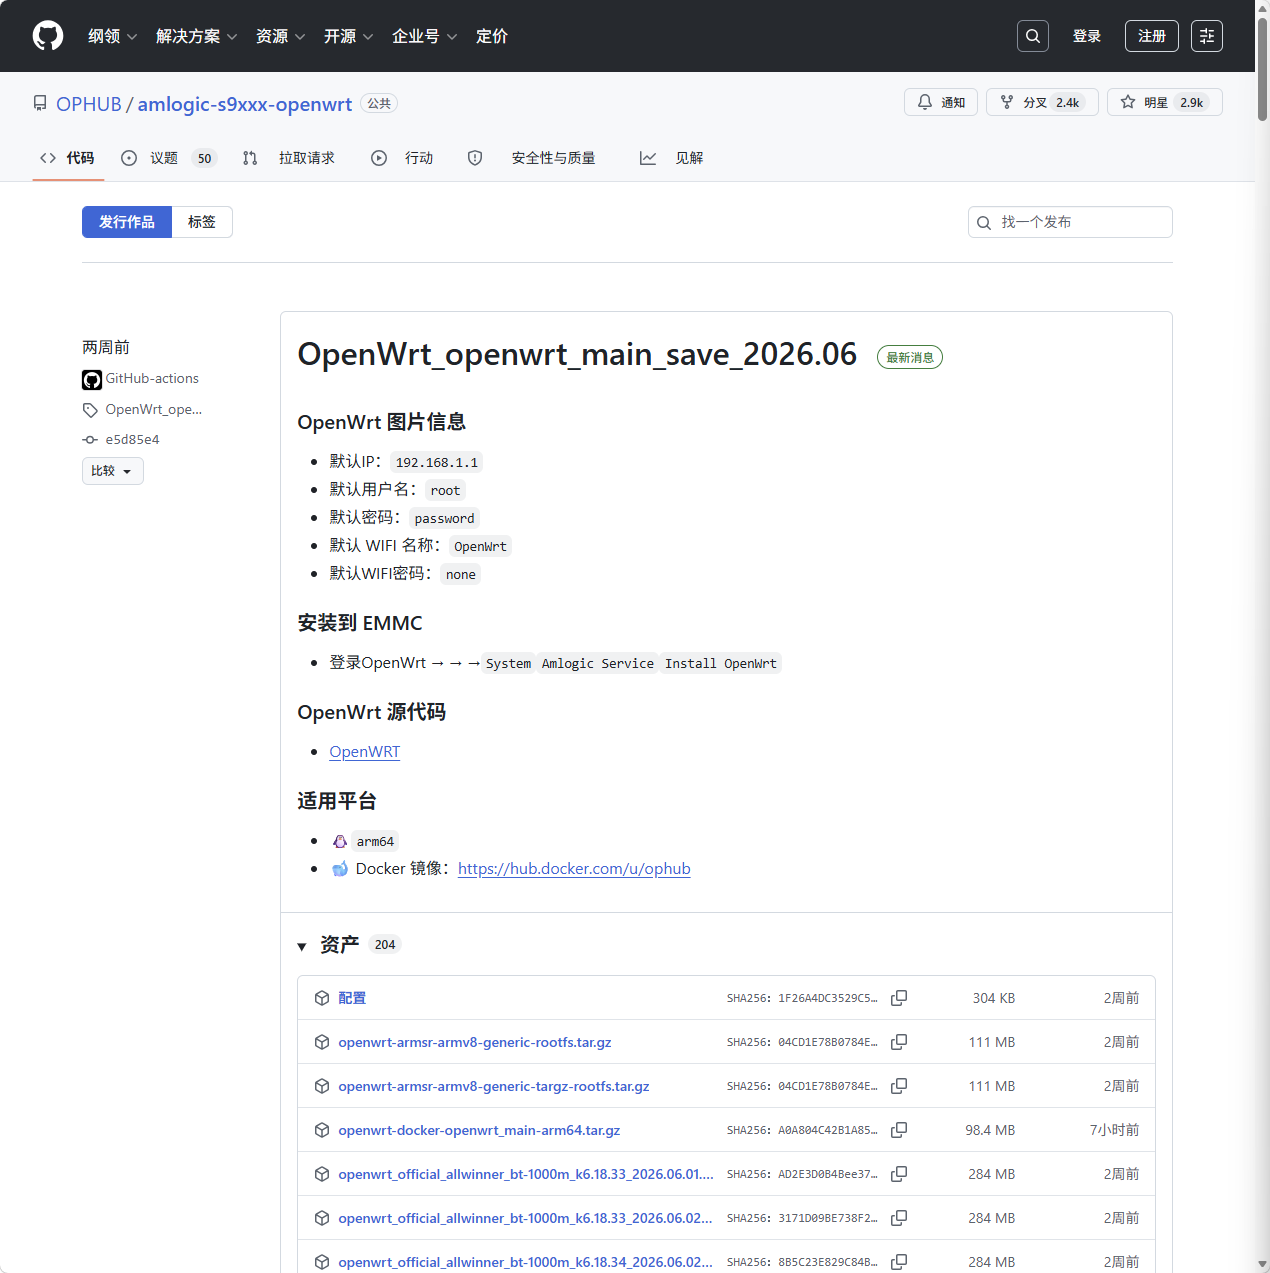Download the 配置 asset
The width and height of the screenshot is (1270, 1273).
point(352,998)
